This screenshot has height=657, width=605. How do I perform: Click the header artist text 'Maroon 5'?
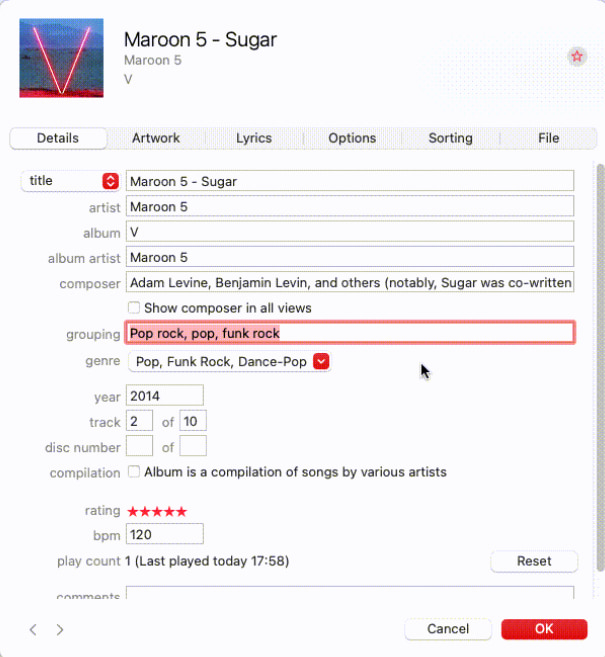(x=153, y=60)
